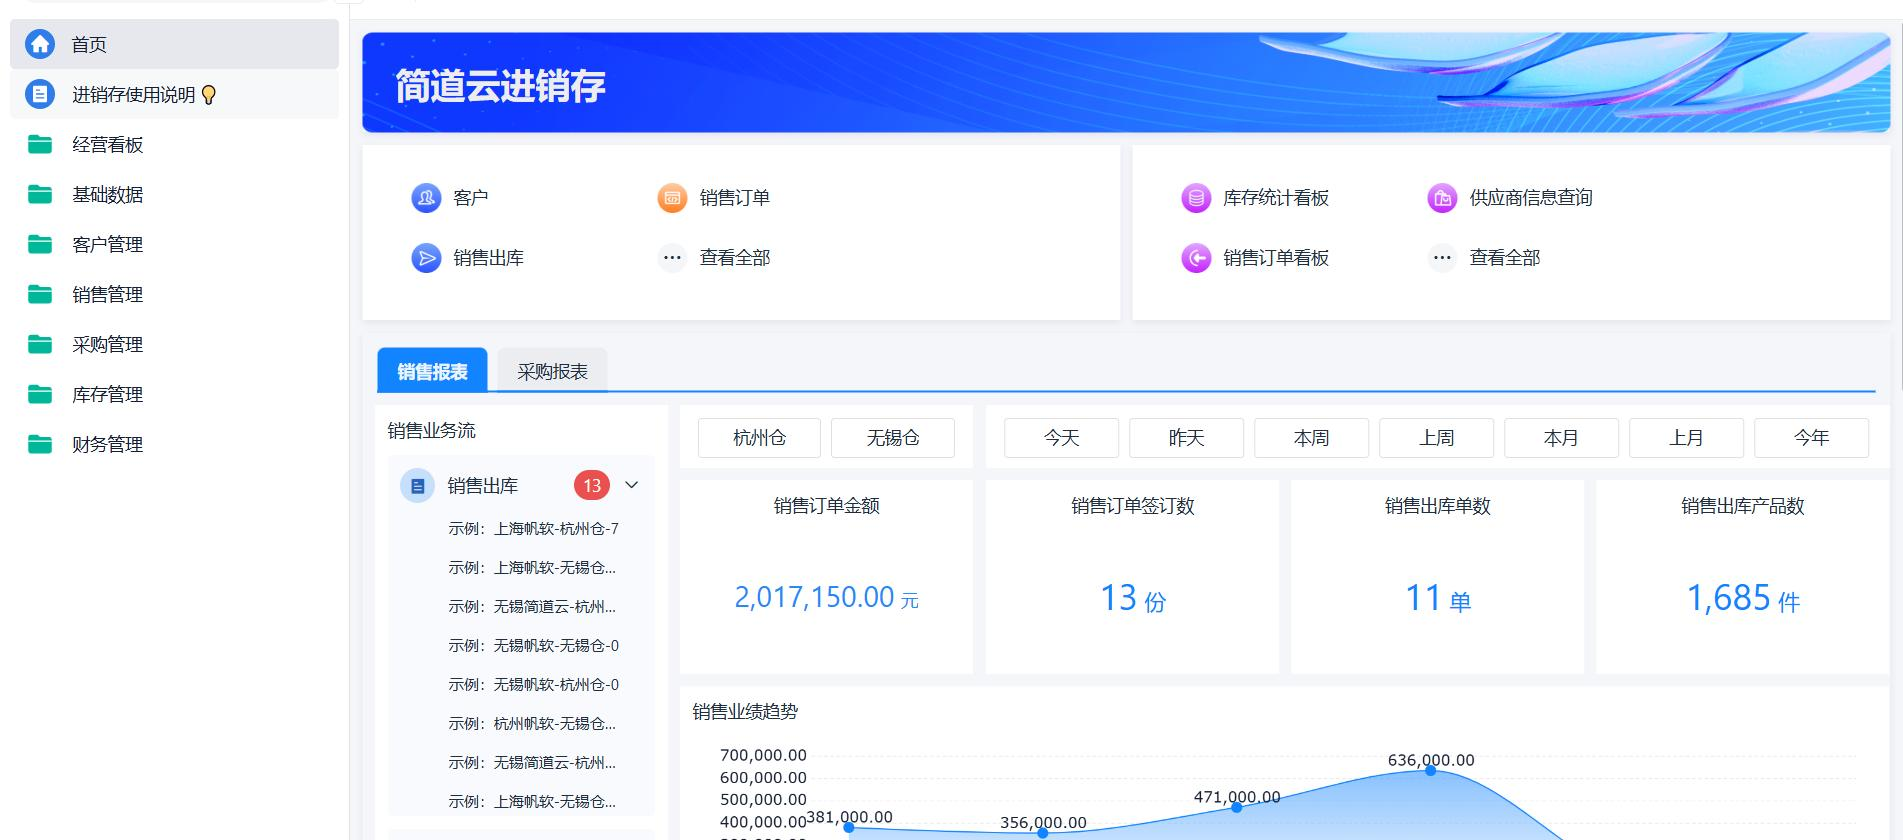This screenshot has height=840, width=1903.
Task: Switch to the 销售报表 tab
Action: (x=432, y=370)
